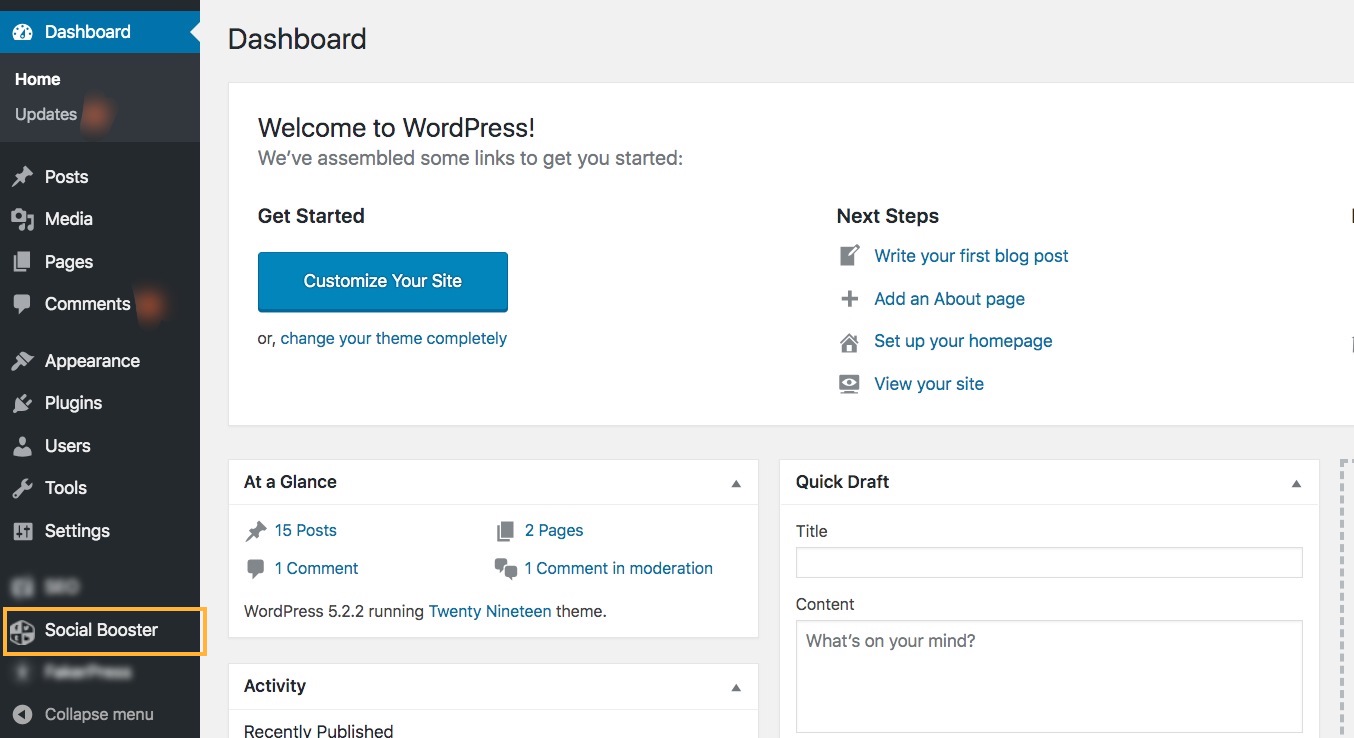Click the Recently Published heading
Screen dimensions: 1354x738
click(318, 730)
